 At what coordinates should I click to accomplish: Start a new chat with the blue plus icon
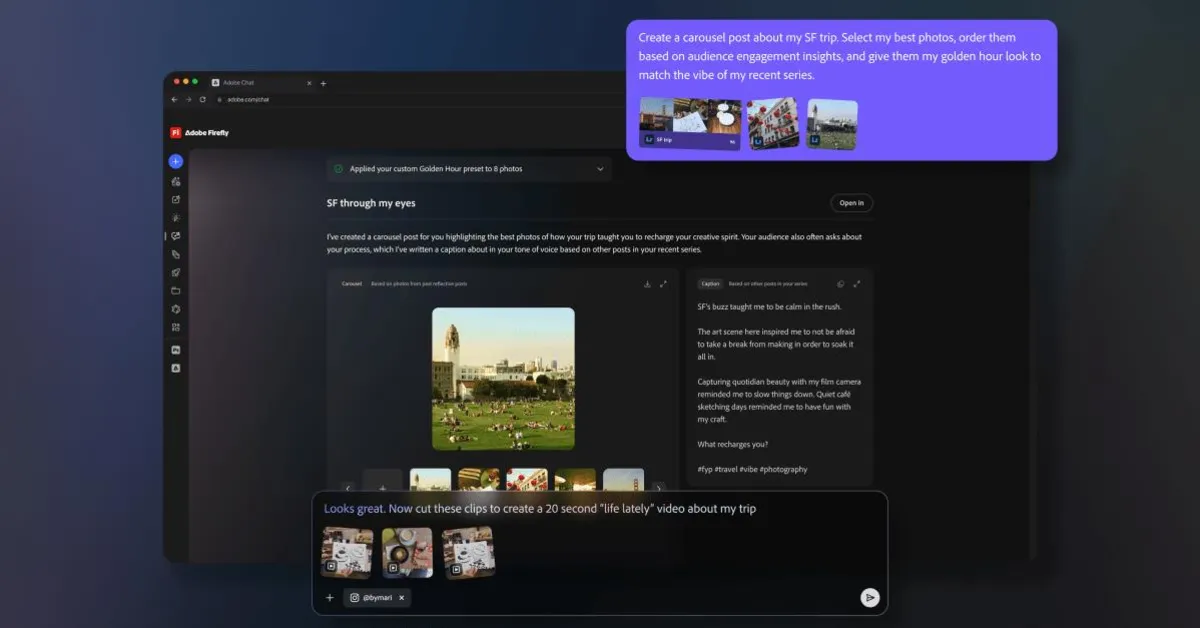point(175,161)
